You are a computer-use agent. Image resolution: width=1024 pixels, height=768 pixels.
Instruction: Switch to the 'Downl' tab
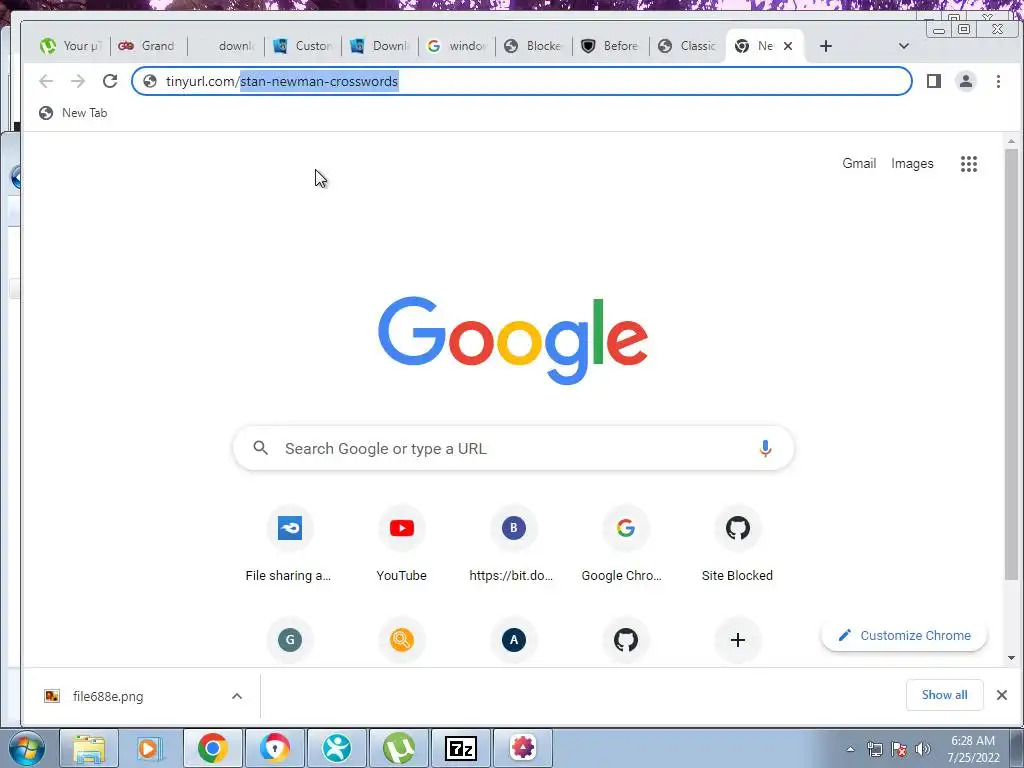pos(380,46)
